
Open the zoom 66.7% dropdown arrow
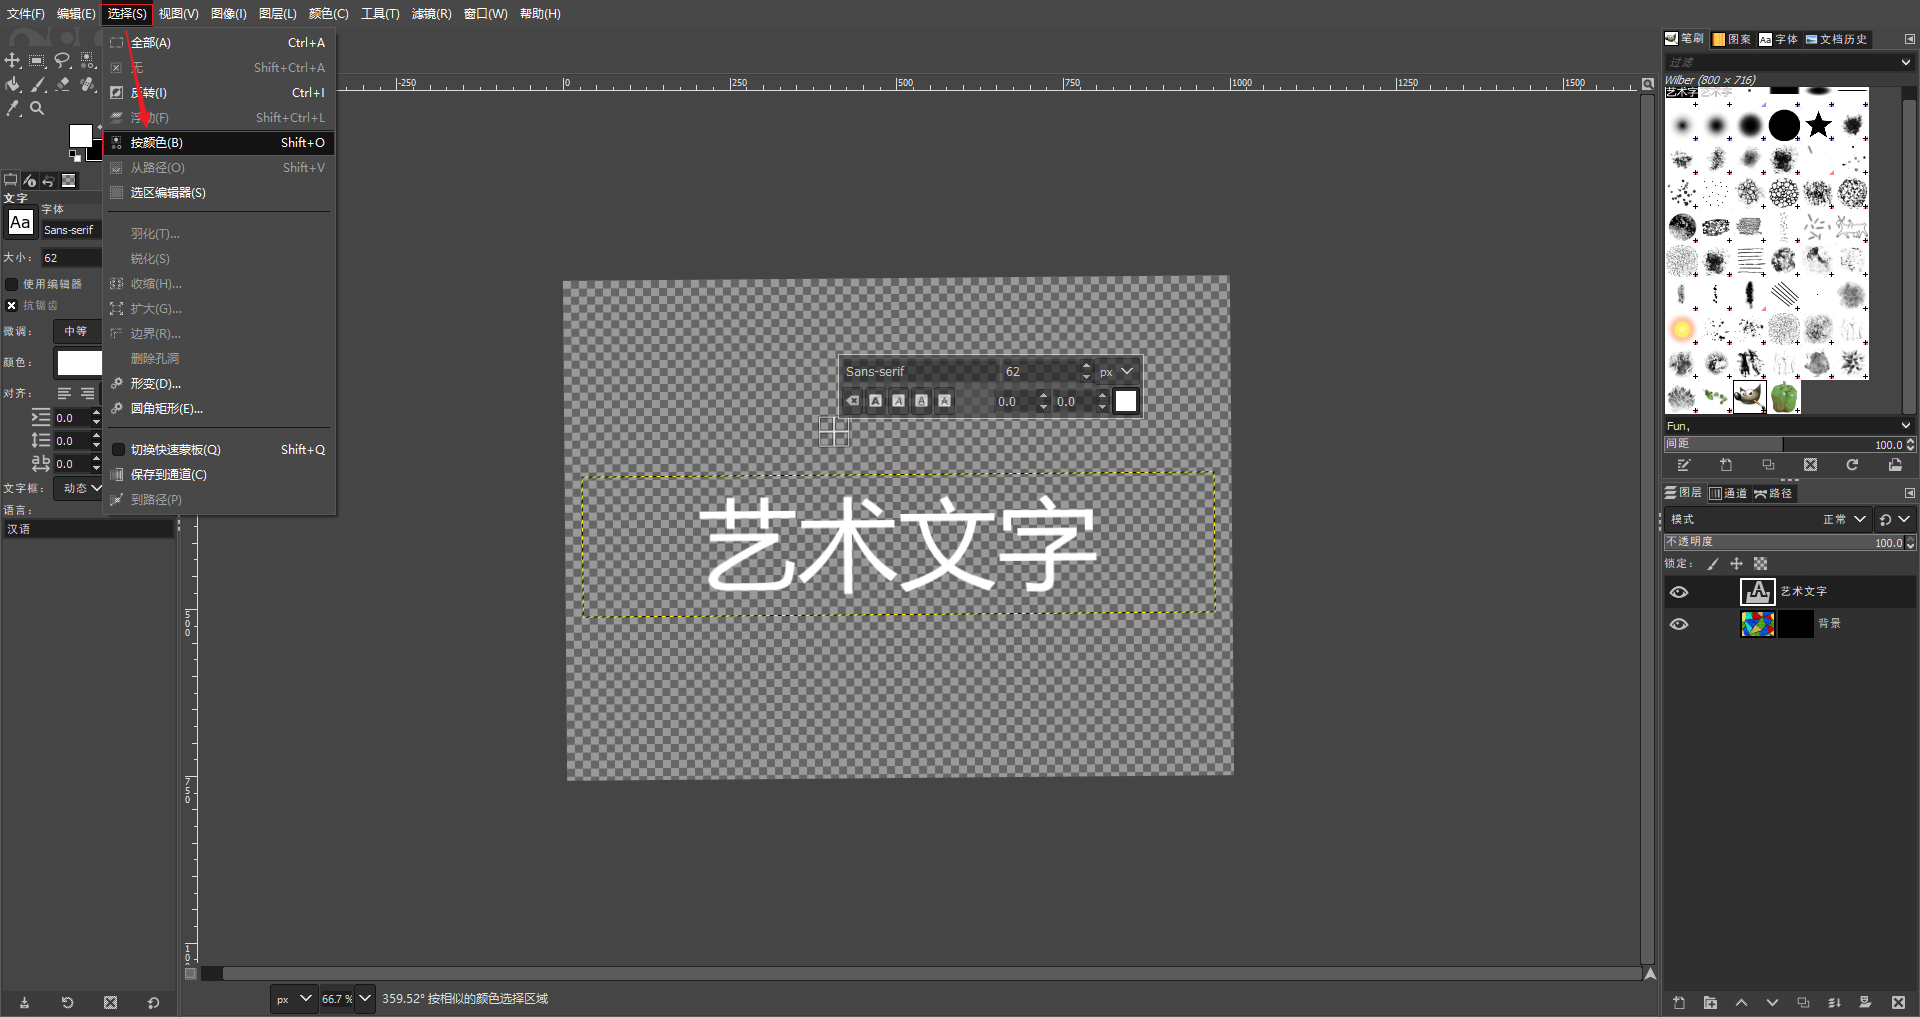pos(365,998)
